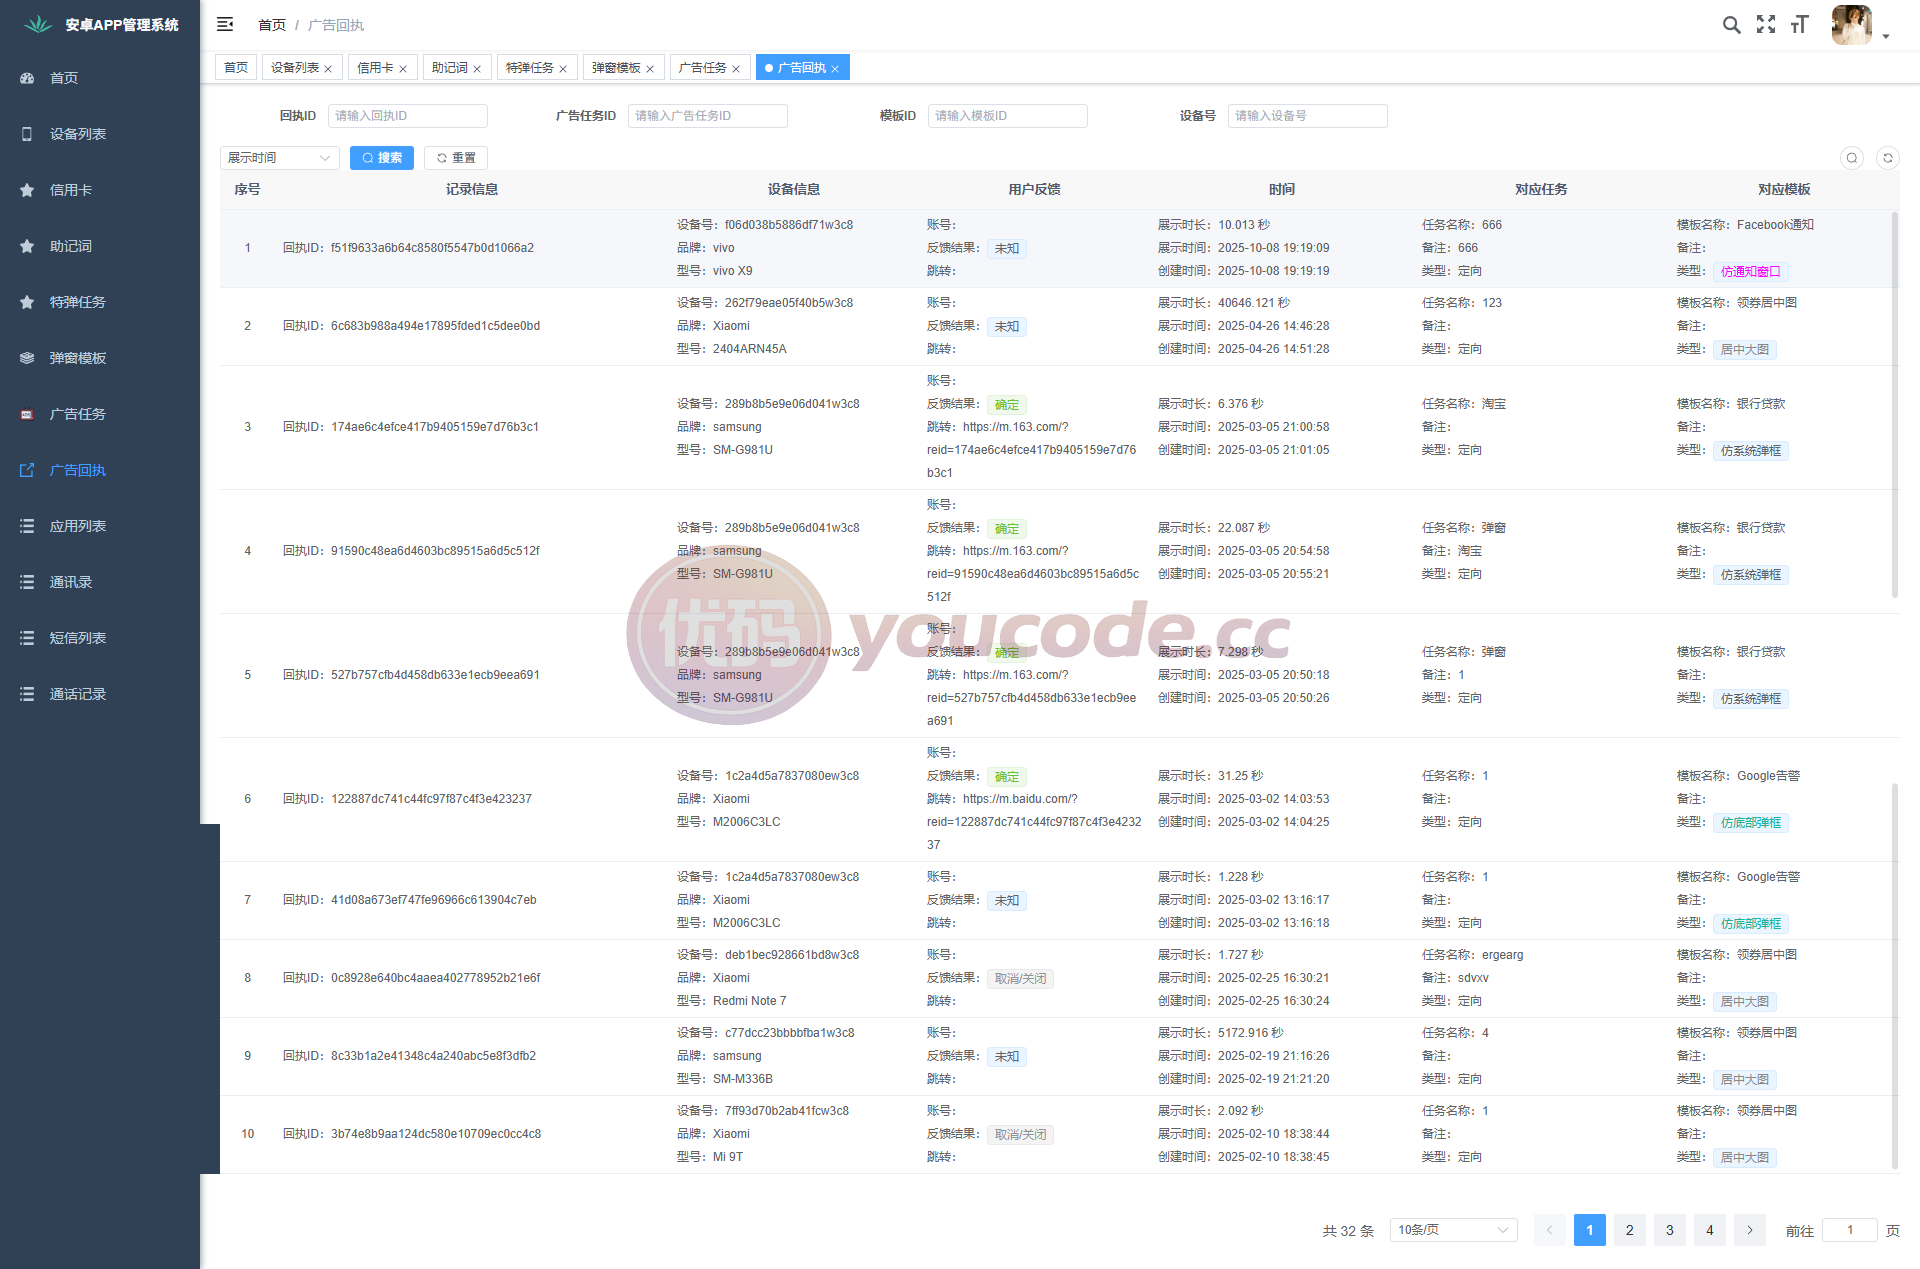The image size is (1920, 1269).
Task: Click the list icon beside 应用列表
Action: pos(27,526)
